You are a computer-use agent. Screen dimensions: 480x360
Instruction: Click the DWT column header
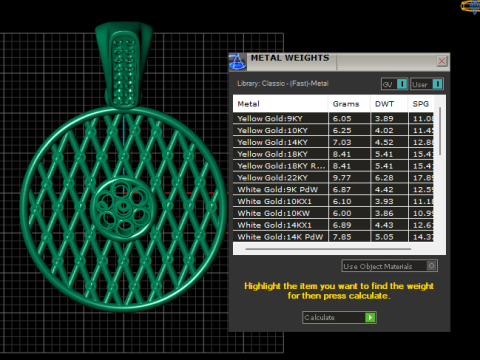pos(389,104)
